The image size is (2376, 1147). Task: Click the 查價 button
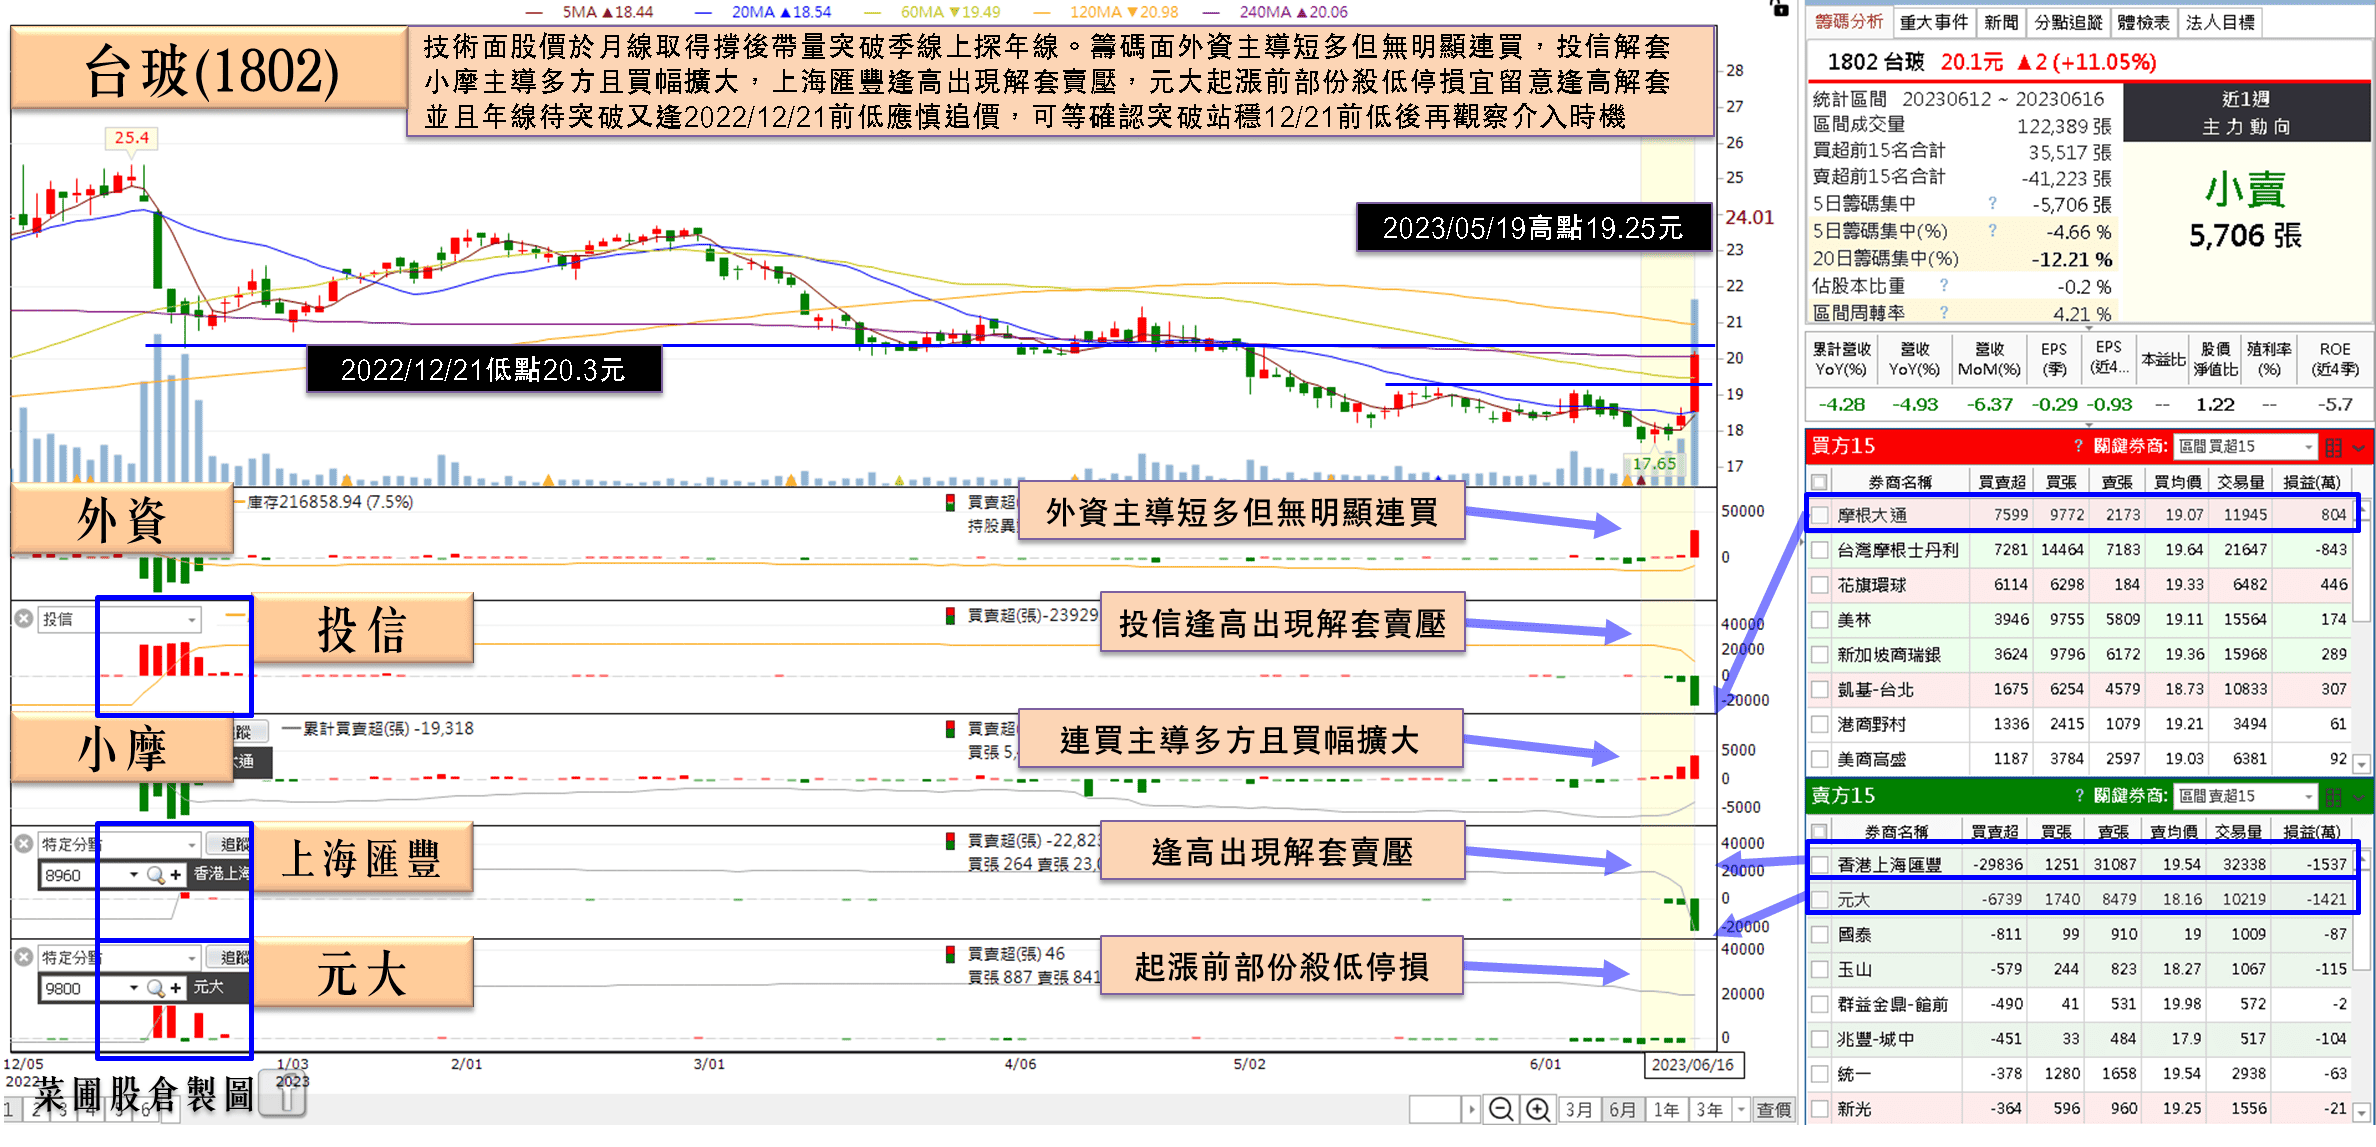(x=1774, y=1109)
